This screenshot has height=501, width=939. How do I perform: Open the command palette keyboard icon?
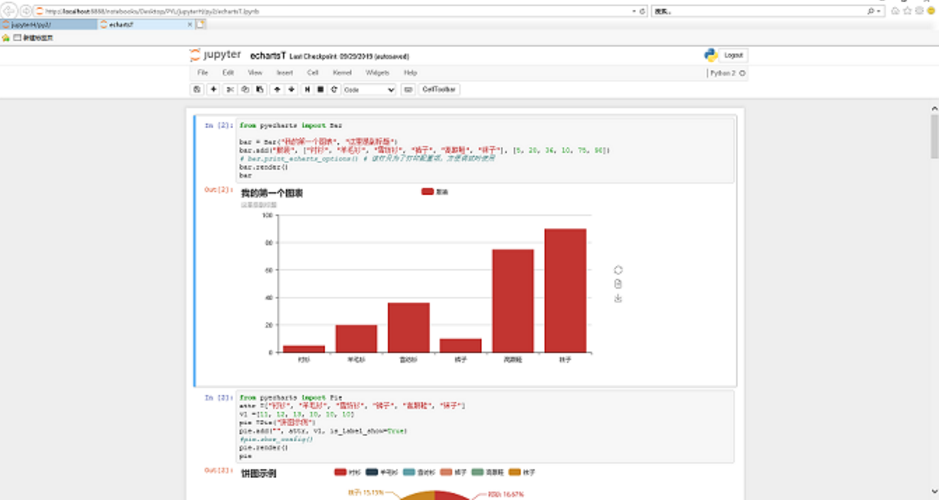point(408,89)
